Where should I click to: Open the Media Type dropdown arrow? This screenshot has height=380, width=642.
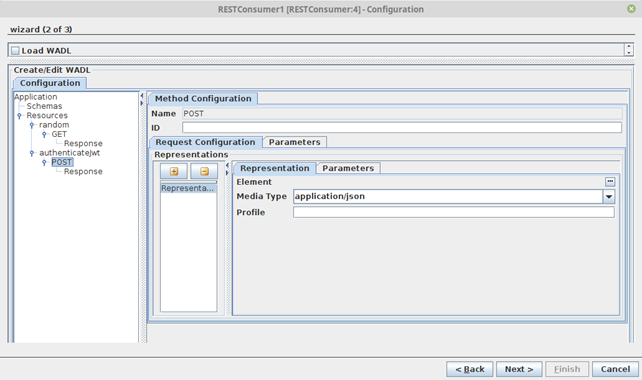point(609,197)
